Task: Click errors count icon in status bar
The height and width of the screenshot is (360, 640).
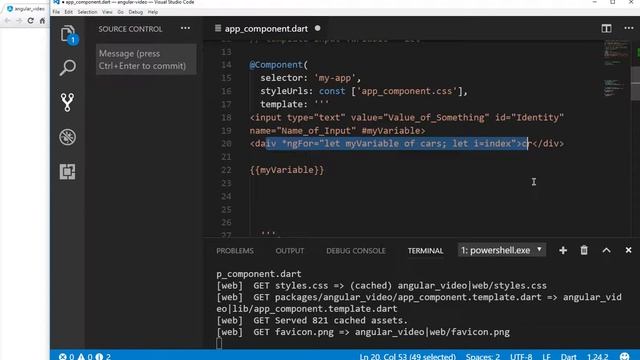Action: (62, 356)
